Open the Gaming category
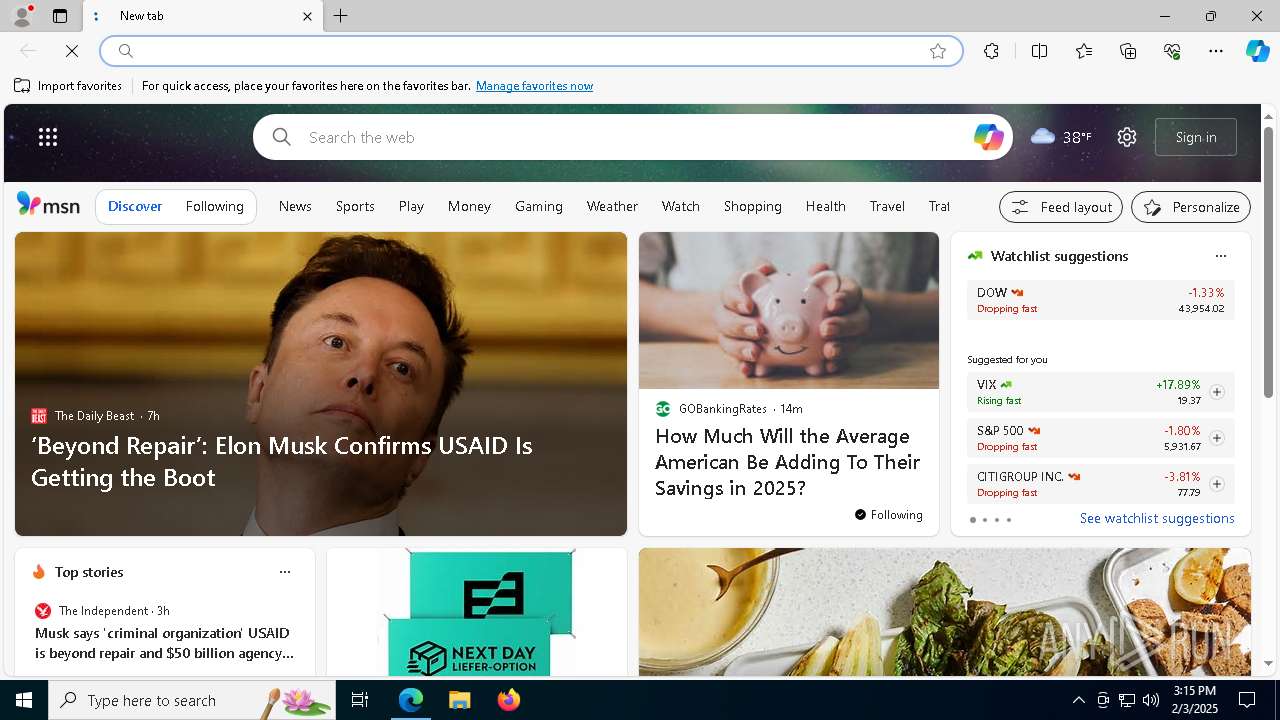This screenshot has width=1280, height=720. [539, 206]
